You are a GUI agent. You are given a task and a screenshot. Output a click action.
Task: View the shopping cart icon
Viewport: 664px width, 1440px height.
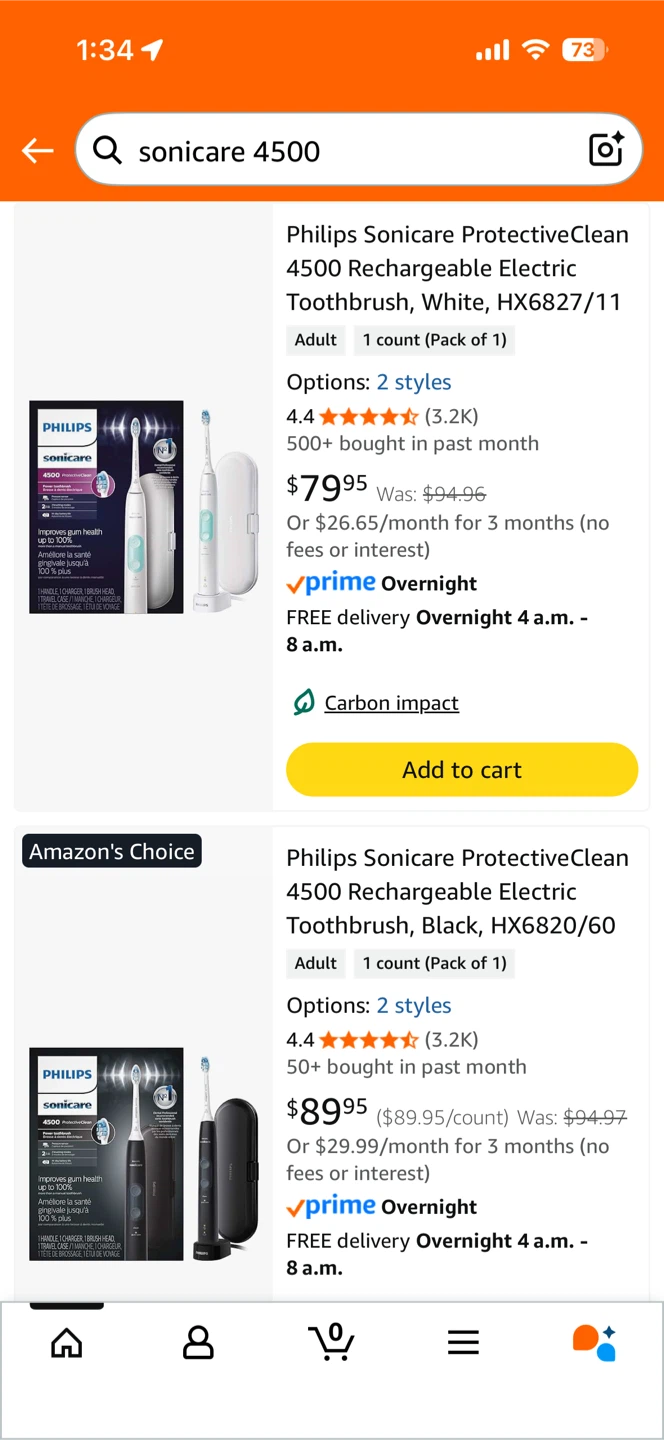(x=332, y=1342)
